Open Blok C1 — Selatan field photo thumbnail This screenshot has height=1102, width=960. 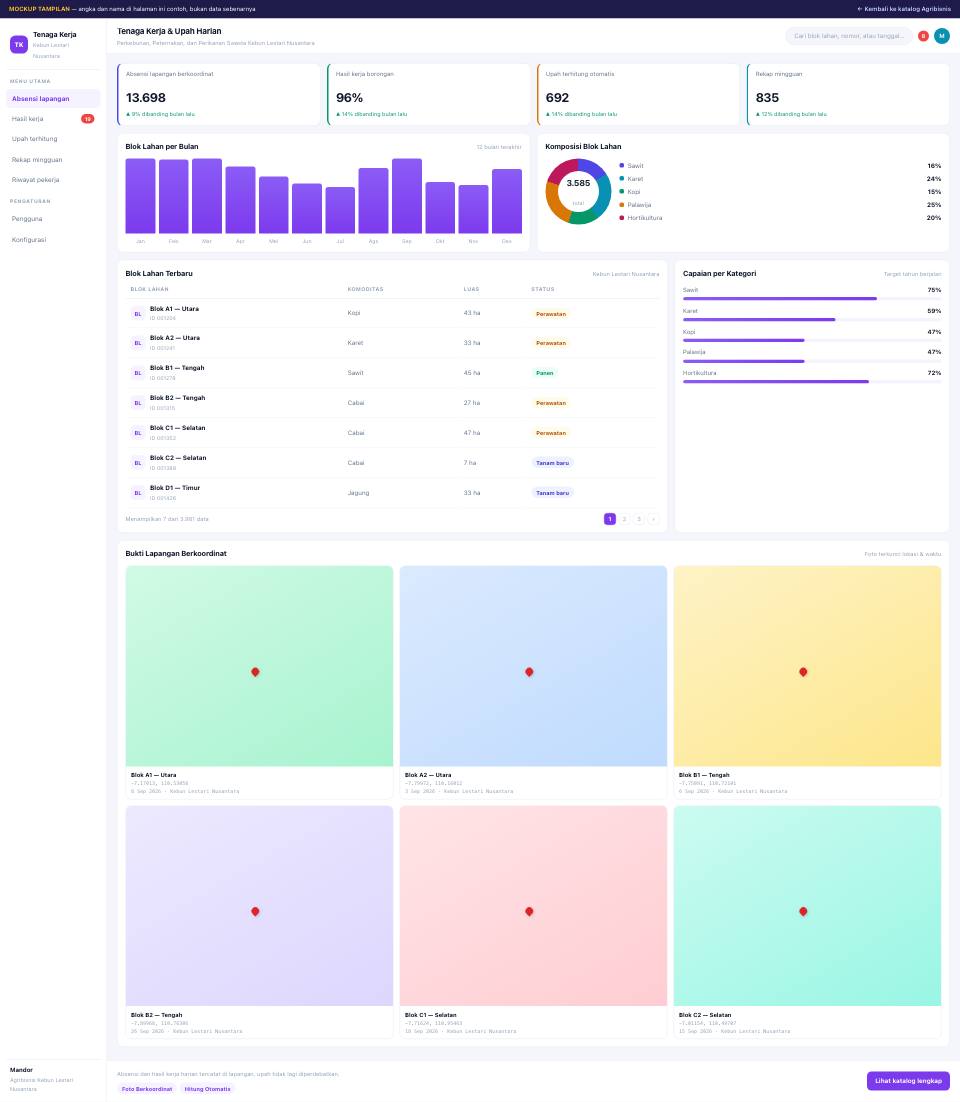click(x=533, y=906)
